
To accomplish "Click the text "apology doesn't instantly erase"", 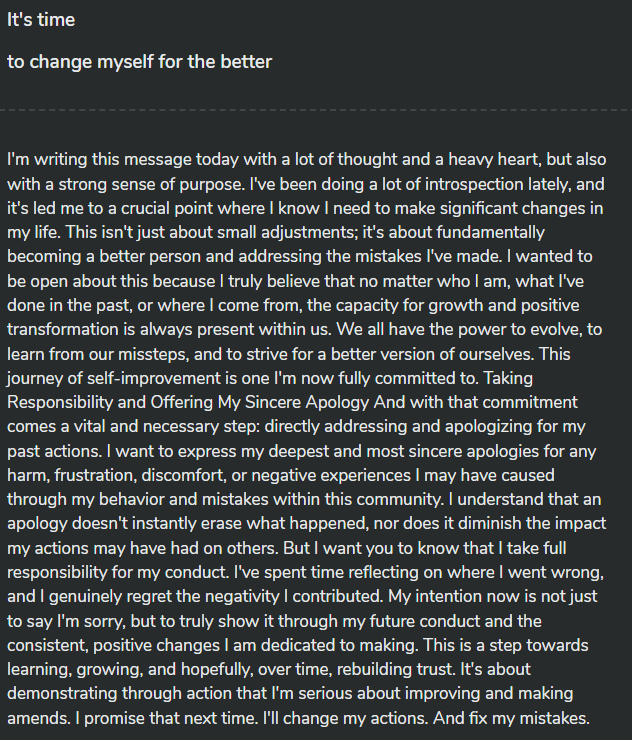I will point(125,523).
